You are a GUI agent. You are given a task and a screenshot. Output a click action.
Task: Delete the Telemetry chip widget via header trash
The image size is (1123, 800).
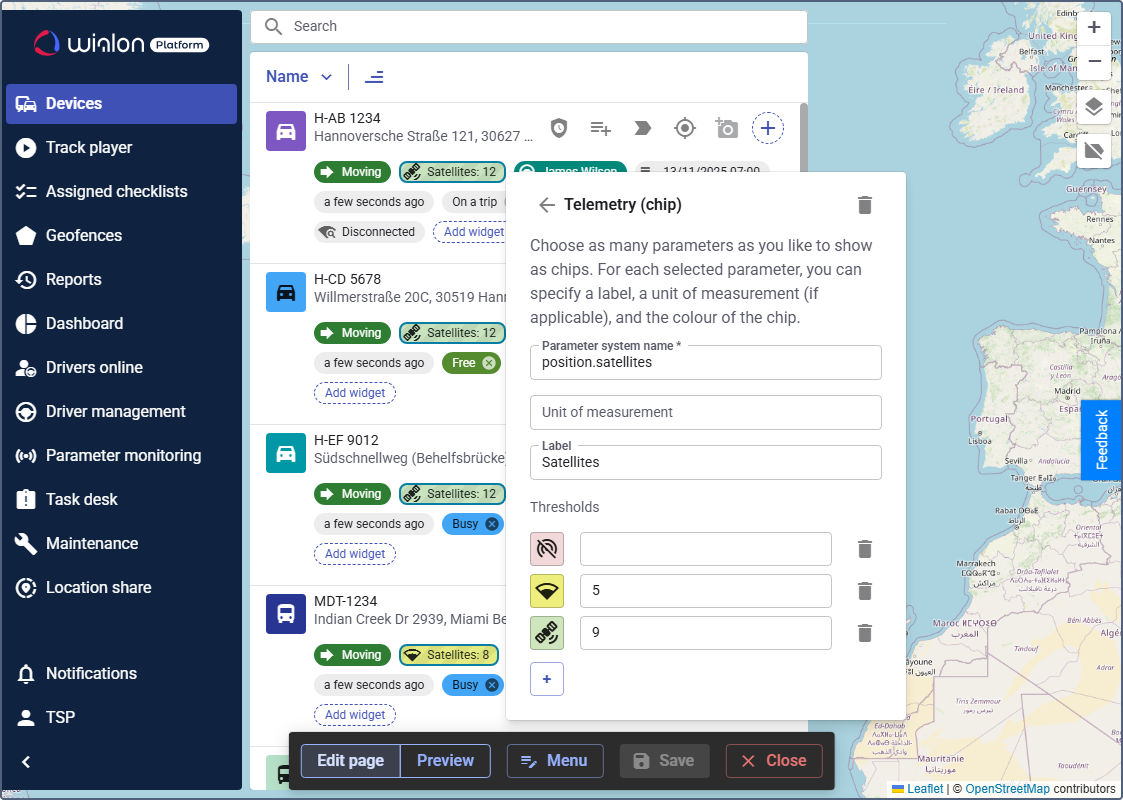(x=865, y=205)
